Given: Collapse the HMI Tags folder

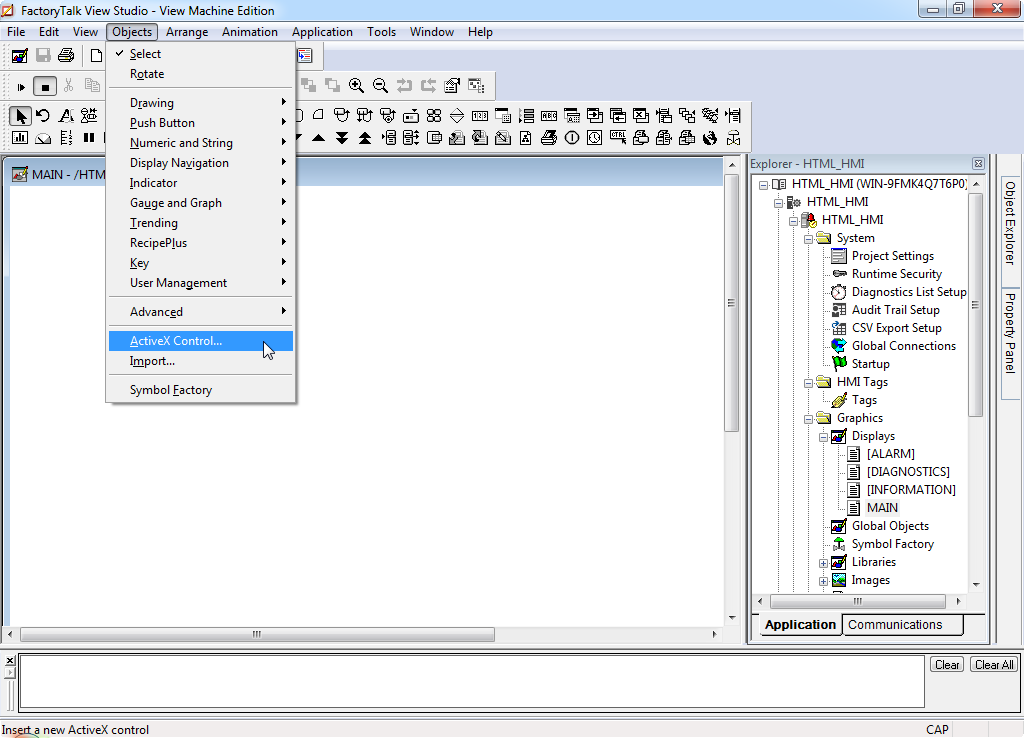Looking at the screenshot, I should pyautogui.click(x=808, y=383).
